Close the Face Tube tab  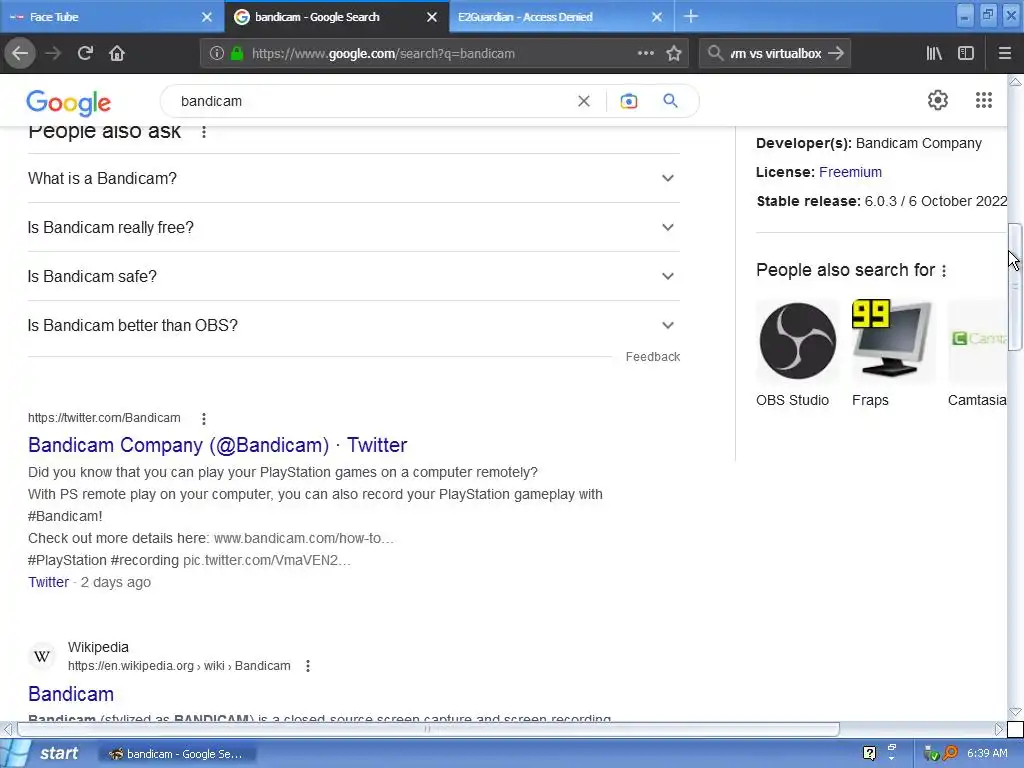pos(207,17)
